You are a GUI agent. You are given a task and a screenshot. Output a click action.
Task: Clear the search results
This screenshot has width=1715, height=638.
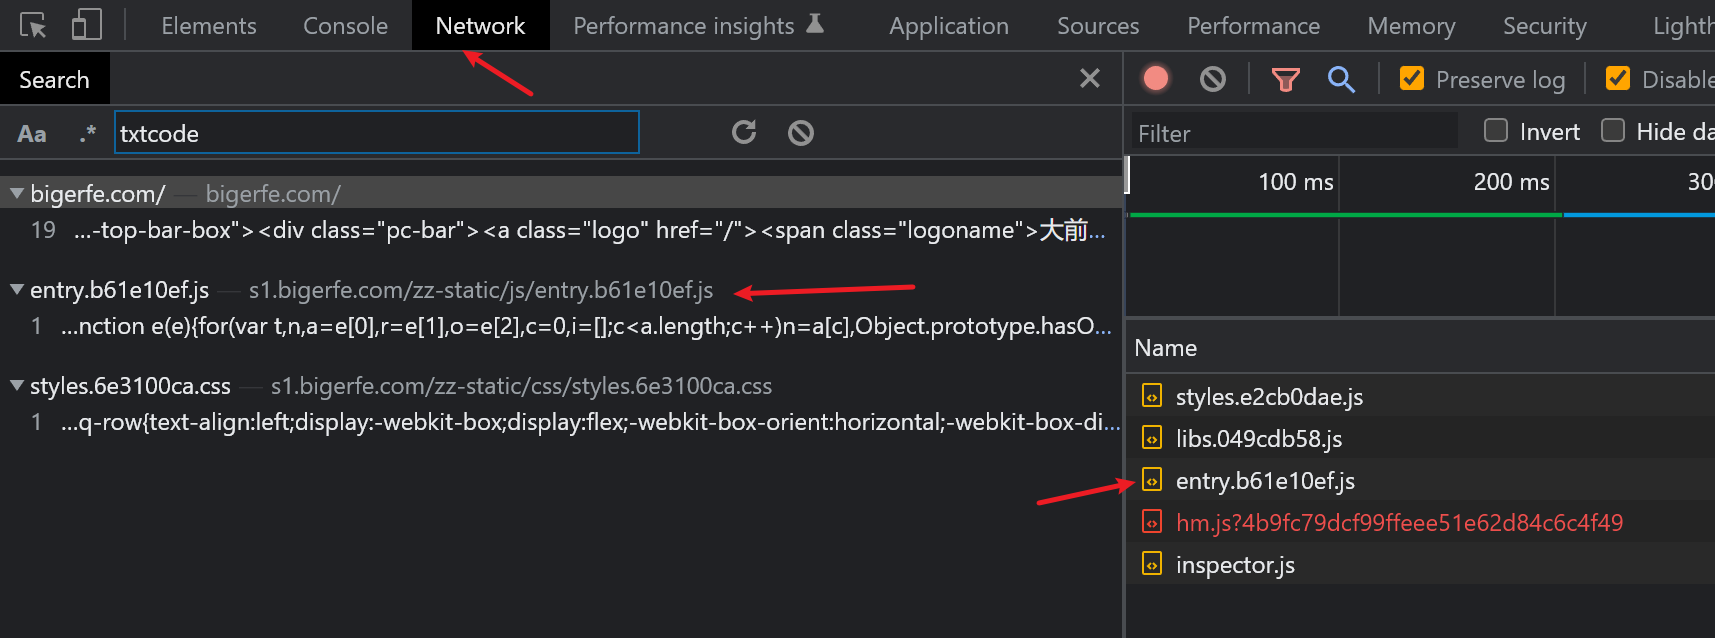click(801, 133)
